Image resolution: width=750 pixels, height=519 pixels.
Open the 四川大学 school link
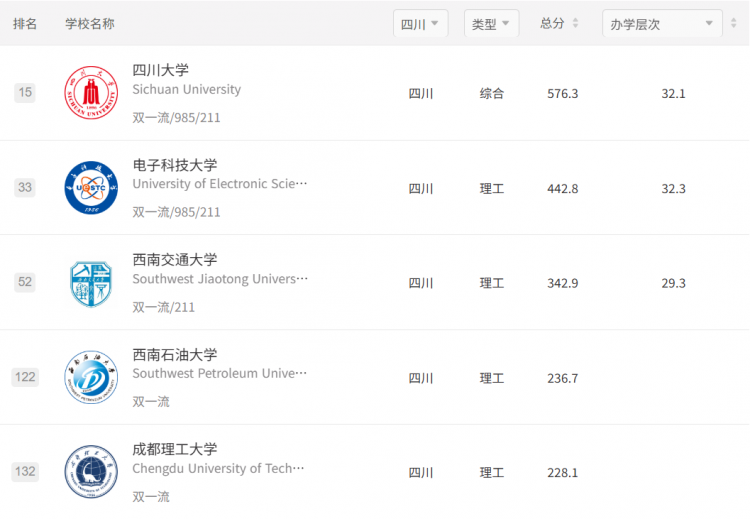161,70
